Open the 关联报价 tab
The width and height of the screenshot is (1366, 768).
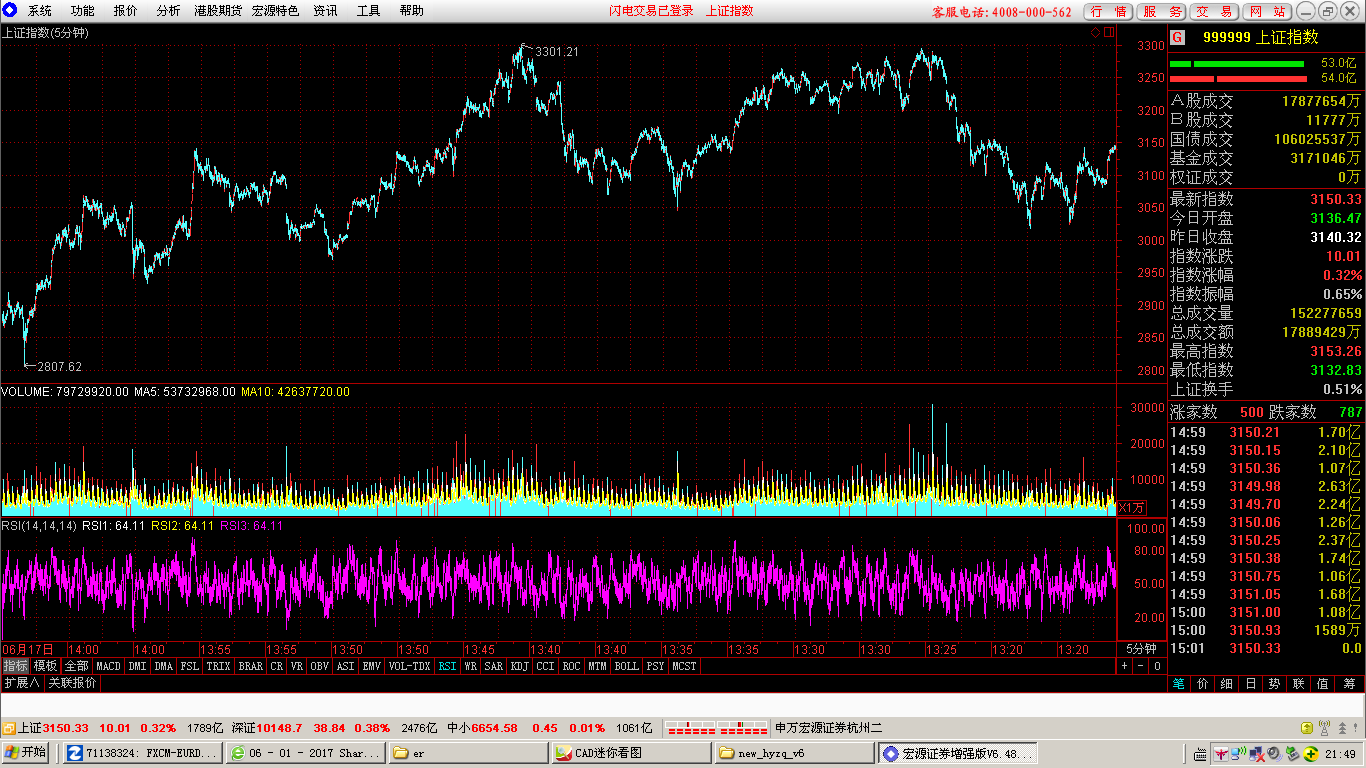pyautogui.click(x=73, y=683)
